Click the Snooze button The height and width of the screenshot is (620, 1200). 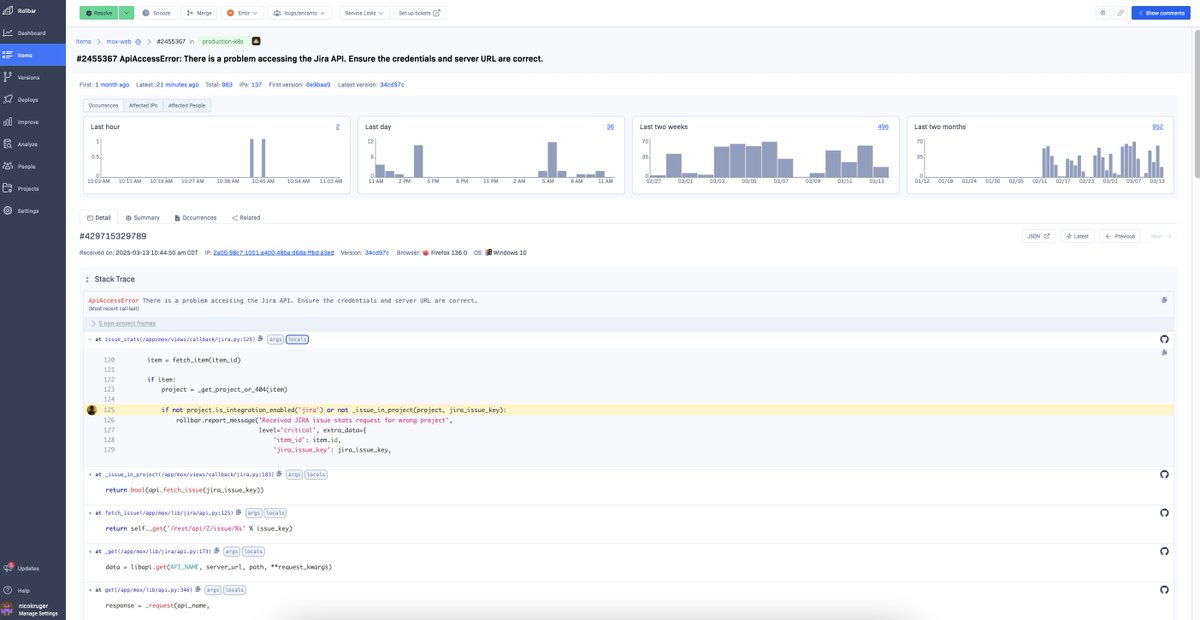(x=157, y=13)
